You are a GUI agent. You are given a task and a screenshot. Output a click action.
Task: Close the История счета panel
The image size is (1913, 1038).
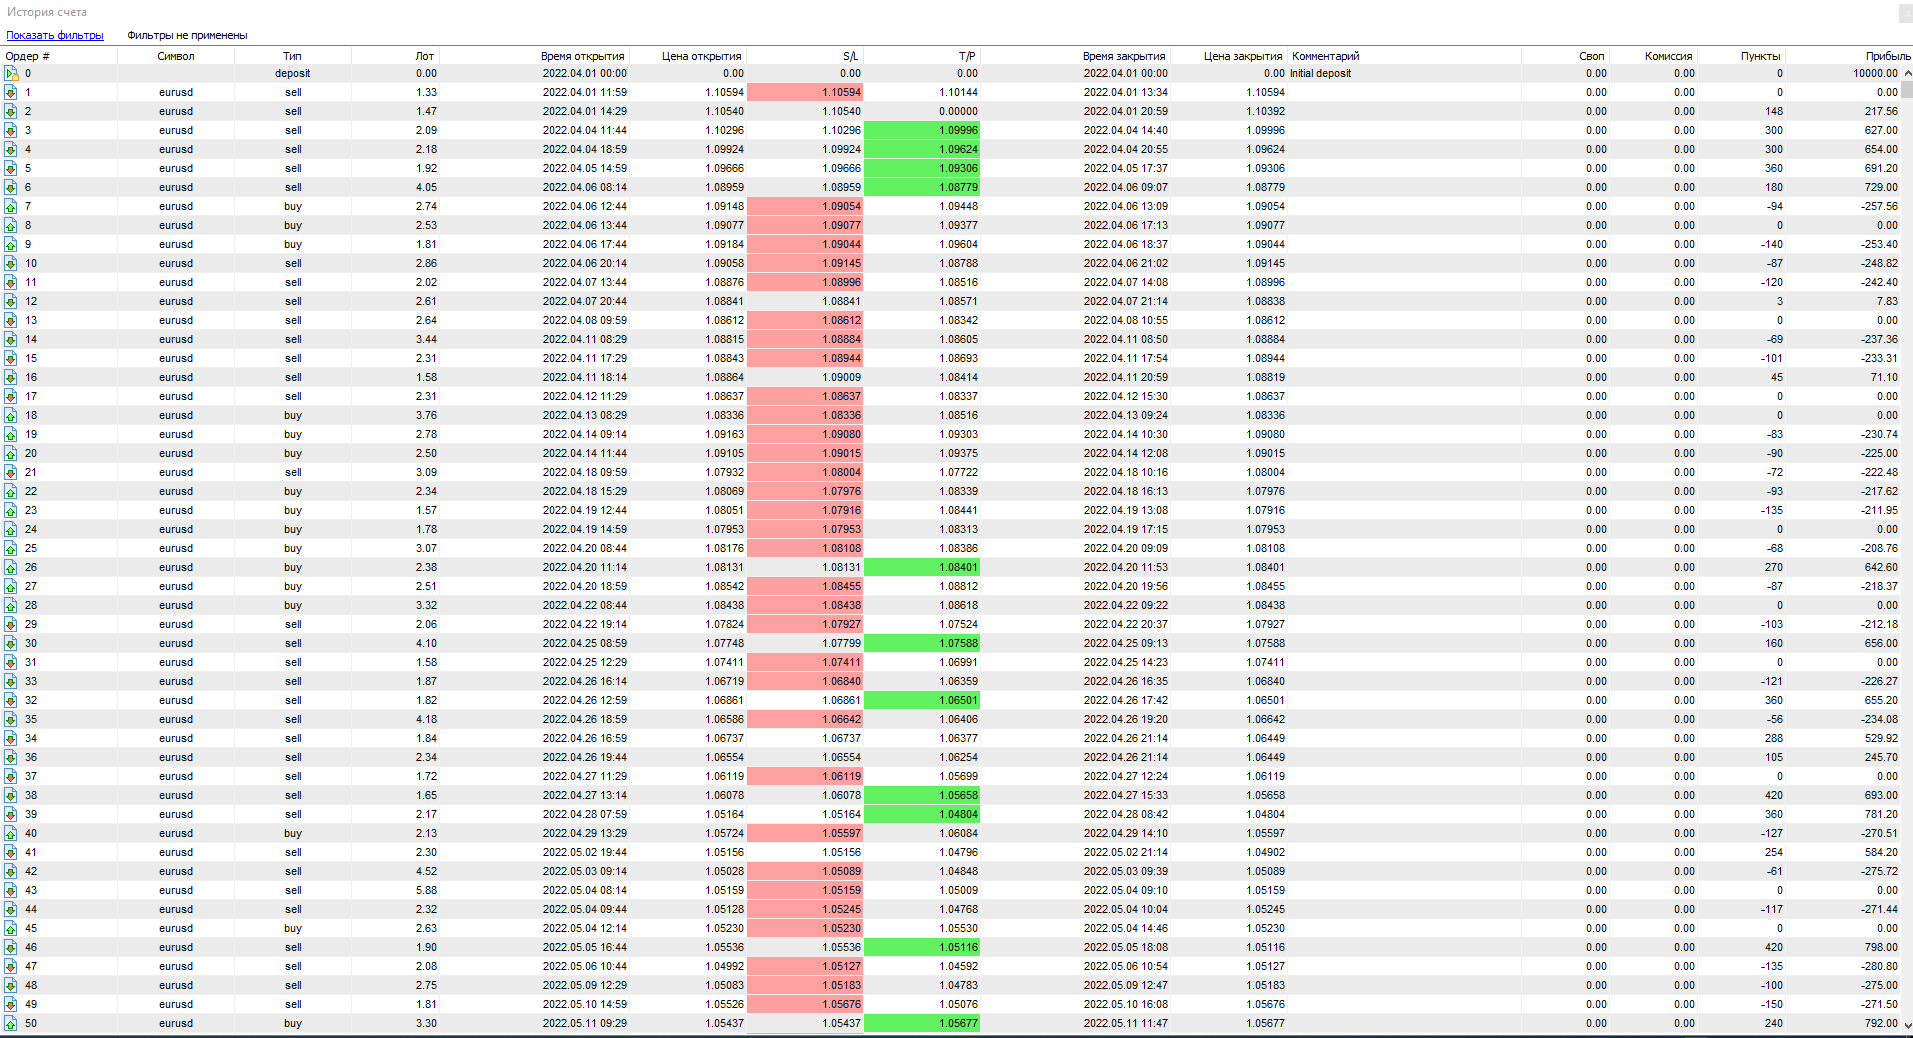tap(1905, 13)
